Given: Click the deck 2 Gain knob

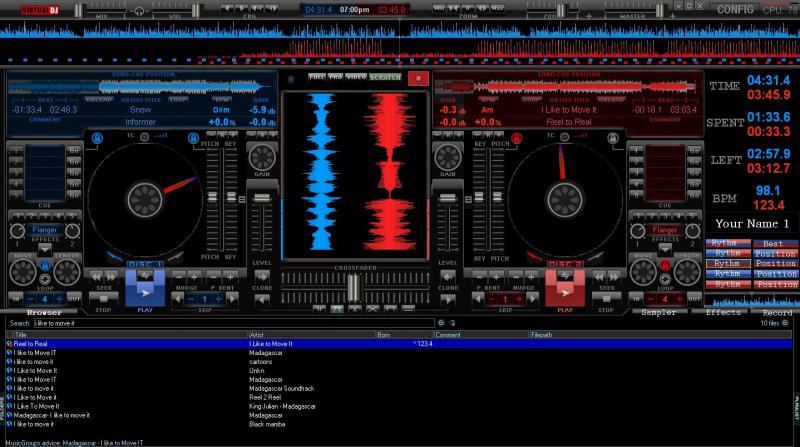Looking at the screenshot, I should [447, 156].
